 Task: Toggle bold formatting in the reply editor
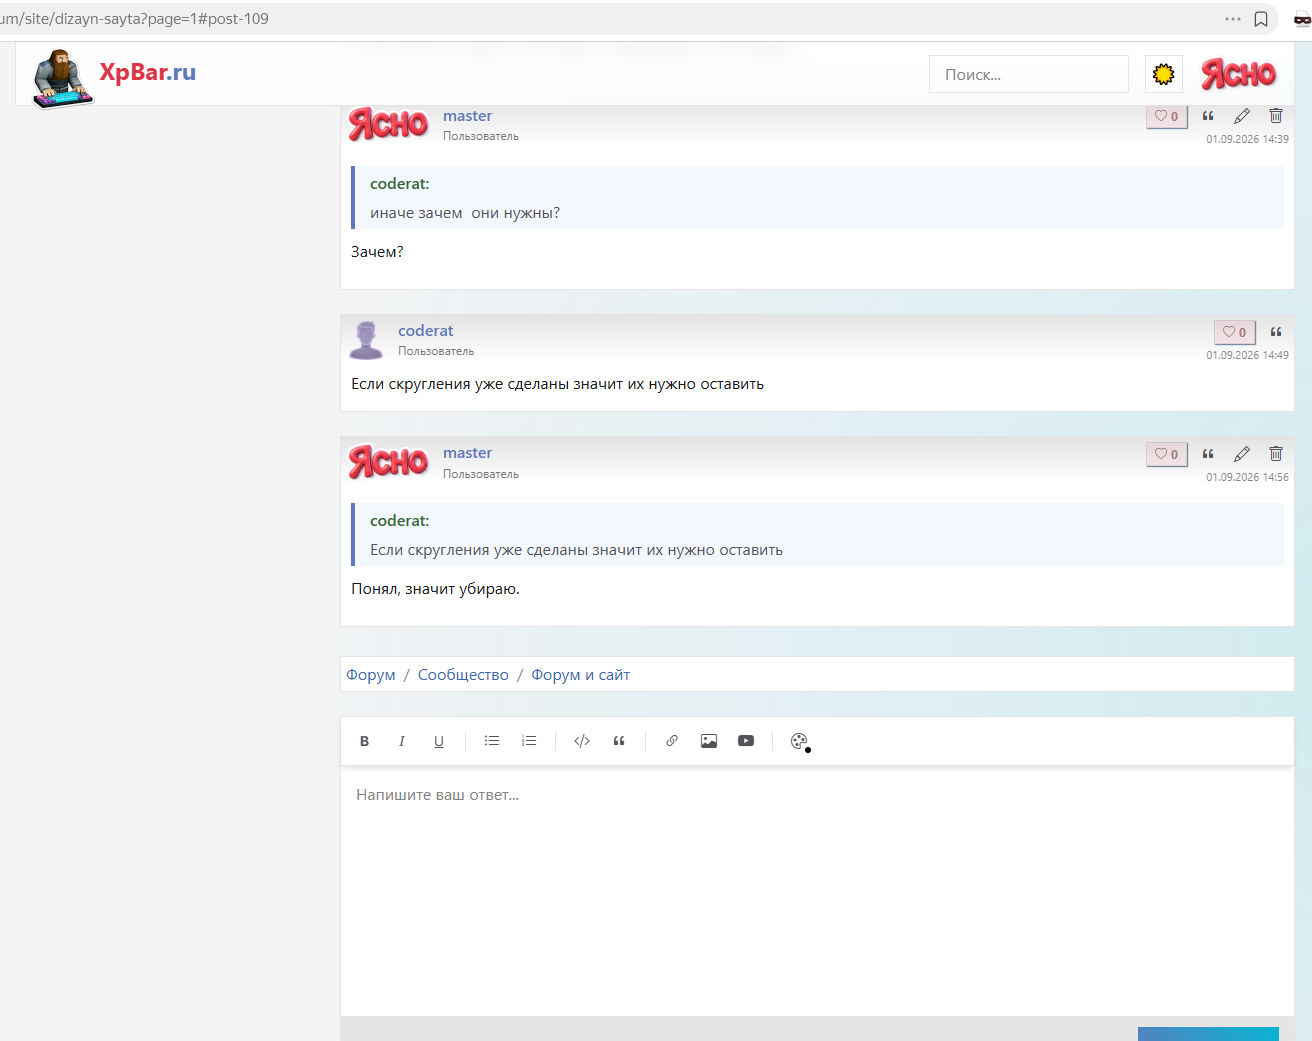point(364,741)
